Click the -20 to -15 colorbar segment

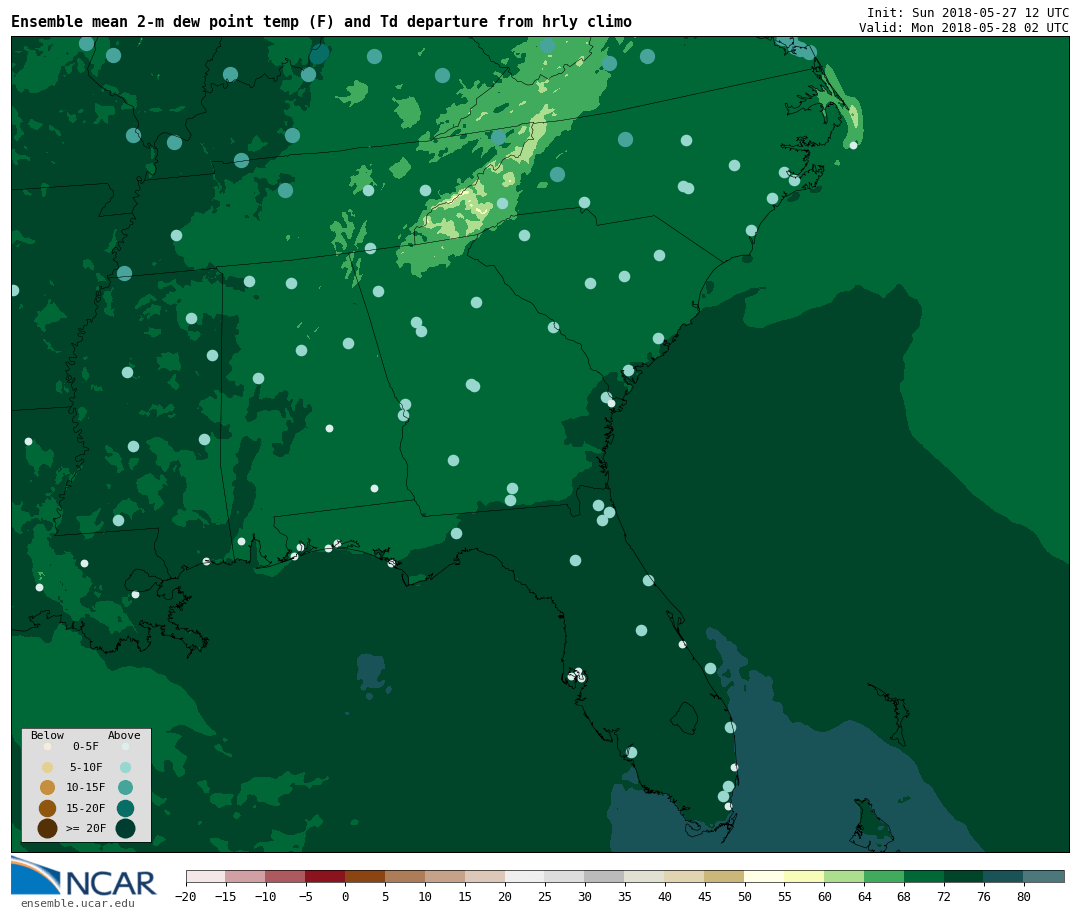click(206, 876)
